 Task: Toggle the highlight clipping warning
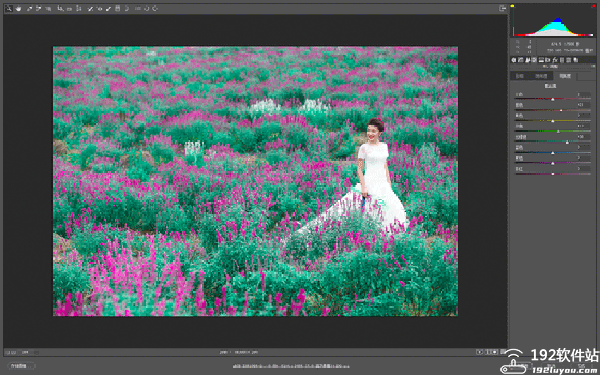[593, 6]
